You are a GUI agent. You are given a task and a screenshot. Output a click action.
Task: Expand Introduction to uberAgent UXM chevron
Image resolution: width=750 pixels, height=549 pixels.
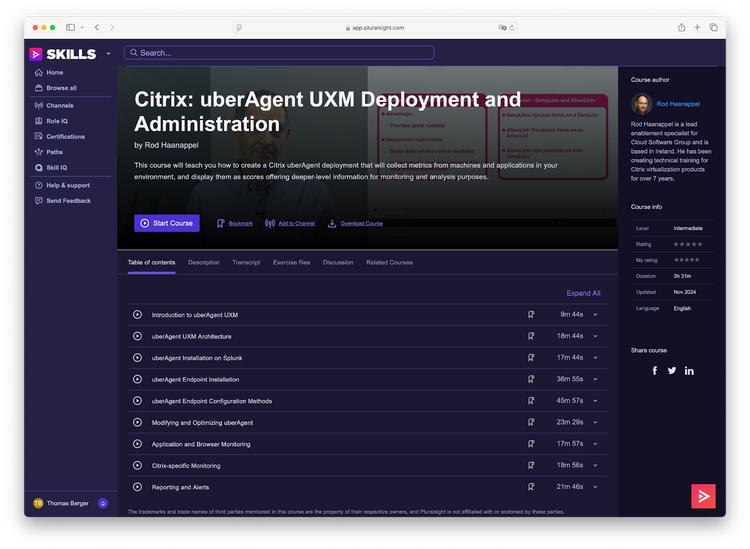pyautogui.click(x=596, y=315)
